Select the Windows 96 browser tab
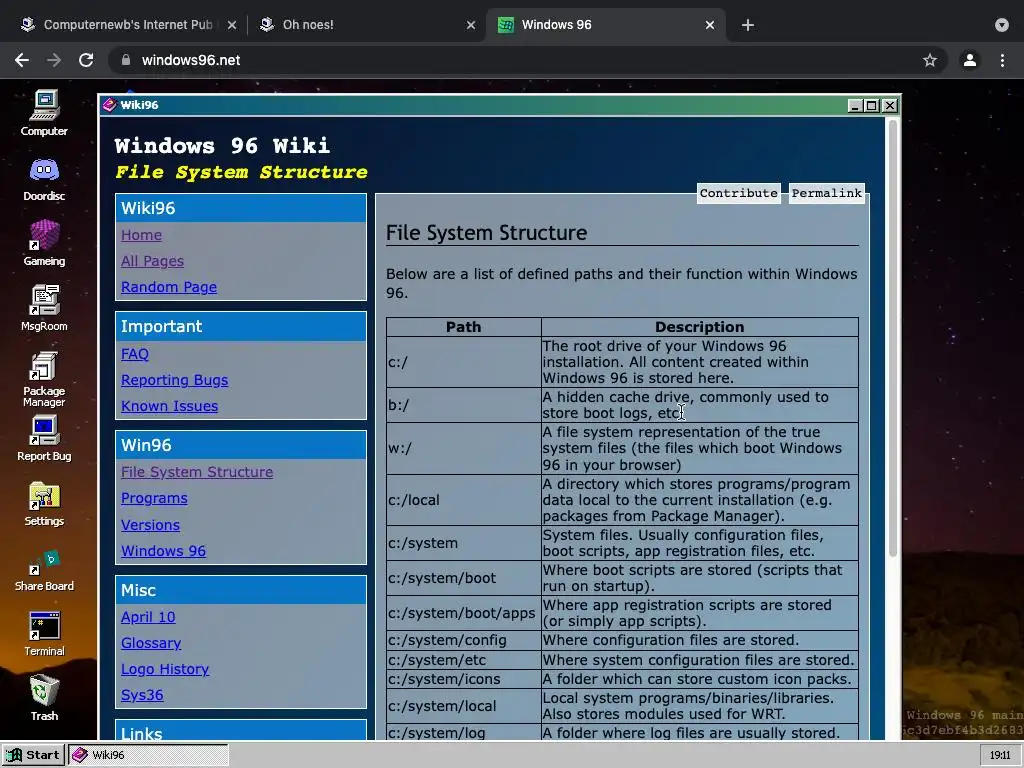1024x768 pixels. [x=605, y=25]
